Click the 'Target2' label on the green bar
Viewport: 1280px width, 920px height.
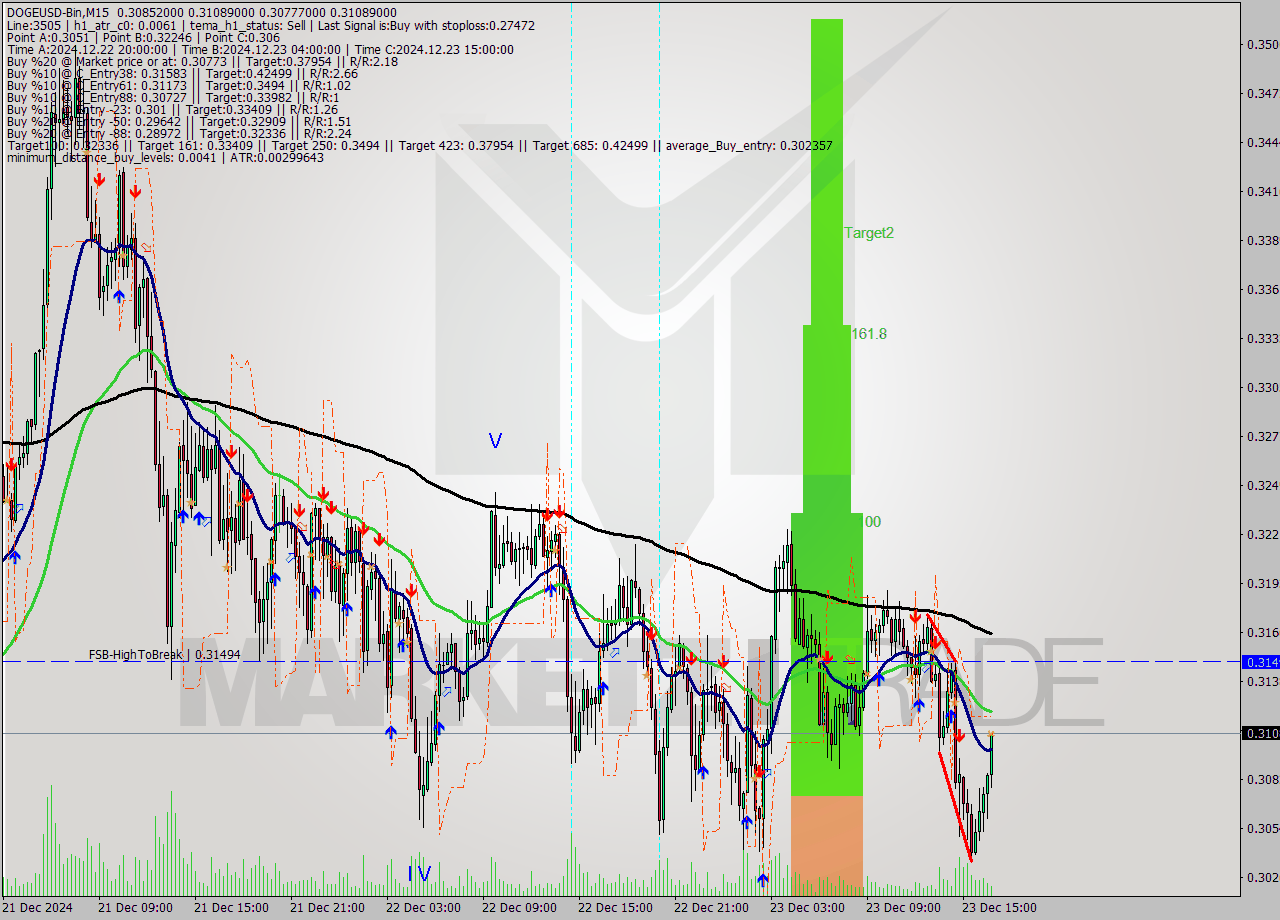869,233
